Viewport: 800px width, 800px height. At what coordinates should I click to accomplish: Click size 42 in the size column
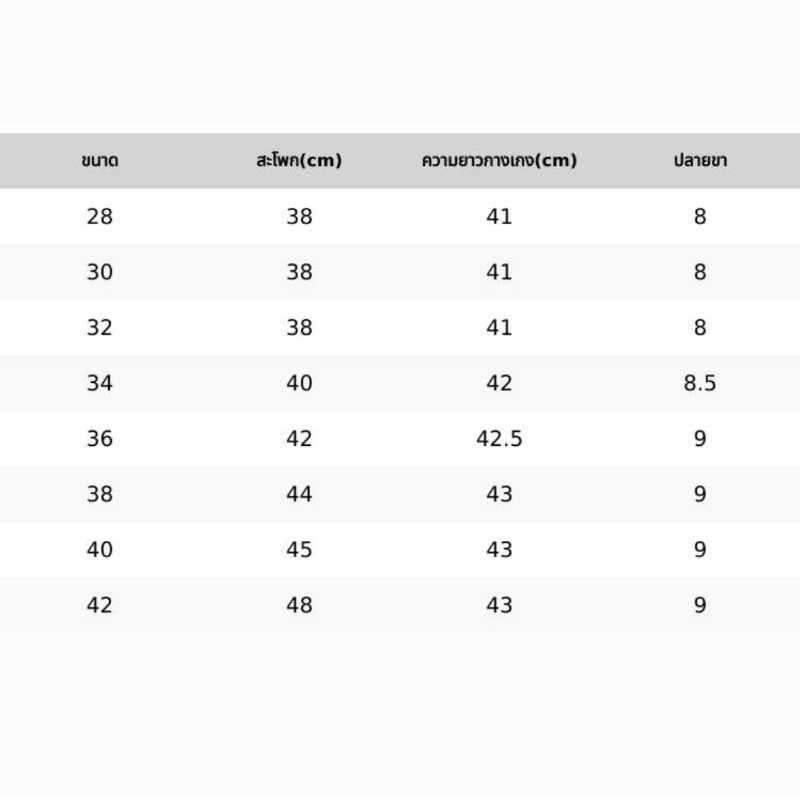point(99,606)
